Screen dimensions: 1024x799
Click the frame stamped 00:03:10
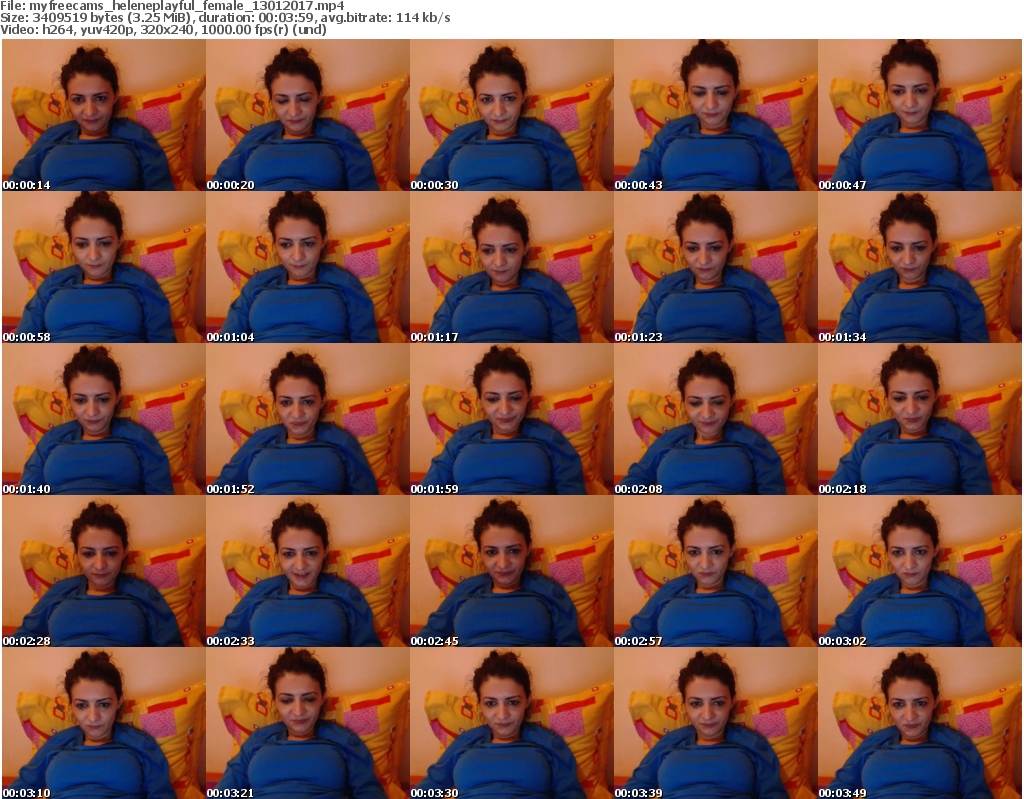click(x=104, y=723)
